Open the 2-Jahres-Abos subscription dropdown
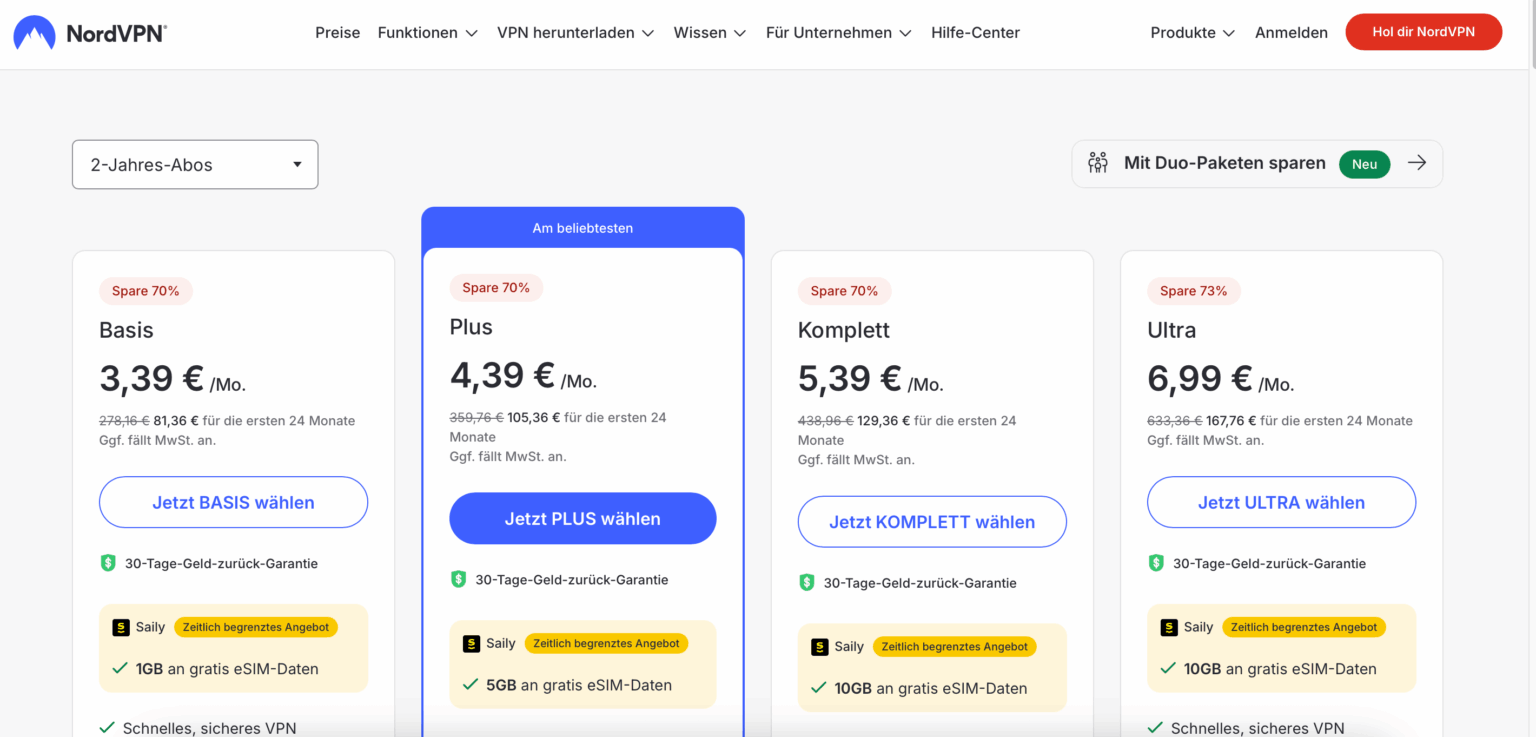The height and width of the screenshot is (737, 1536). point(195,165)
